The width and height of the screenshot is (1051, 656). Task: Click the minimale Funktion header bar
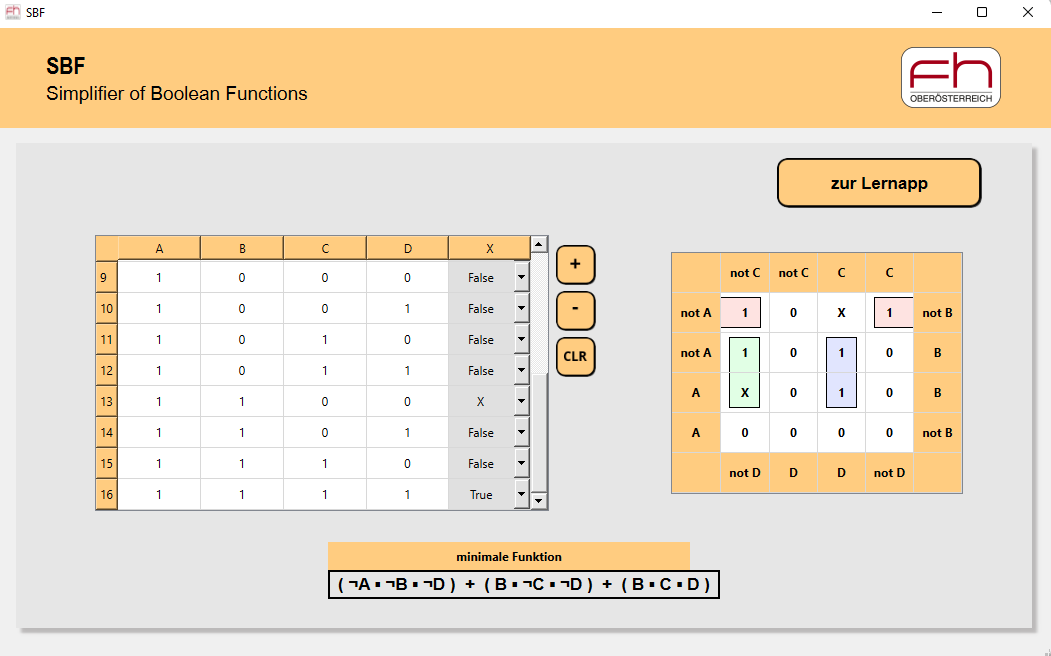pos(509,556)
